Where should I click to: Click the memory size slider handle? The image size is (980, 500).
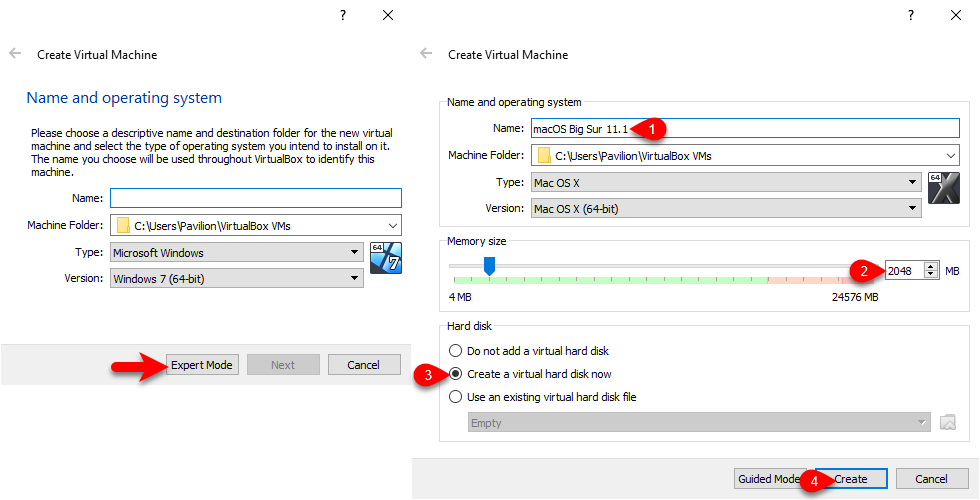pos(489,266)
